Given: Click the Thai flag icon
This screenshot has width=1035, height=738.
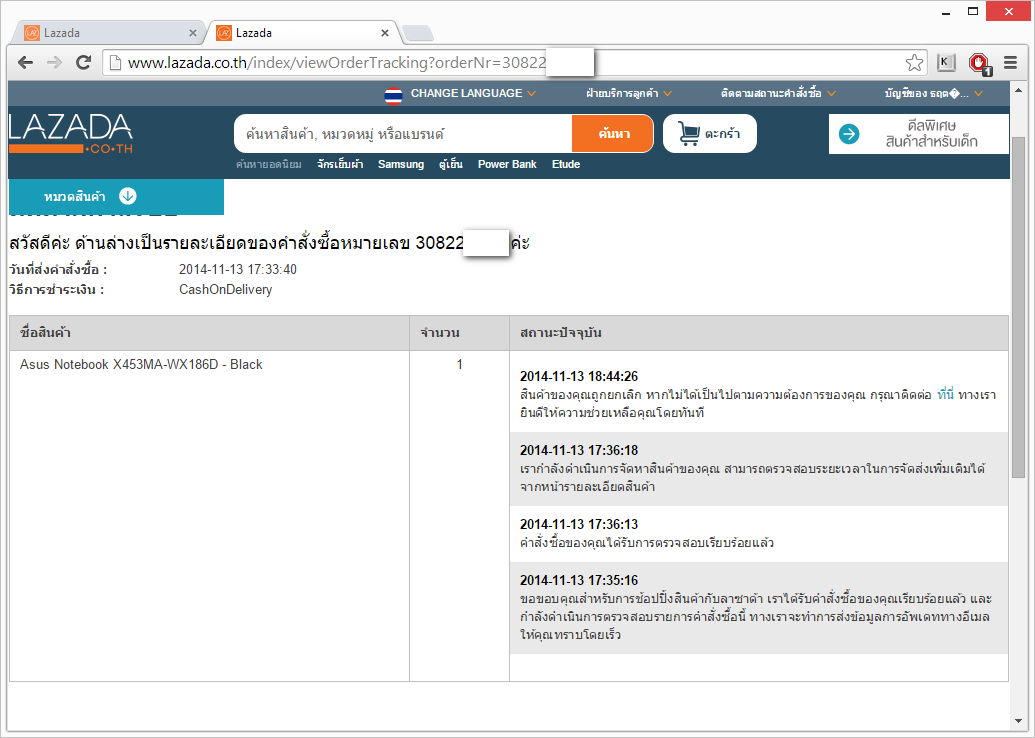Looking at the screenshot, I should (x=393, y=95).
